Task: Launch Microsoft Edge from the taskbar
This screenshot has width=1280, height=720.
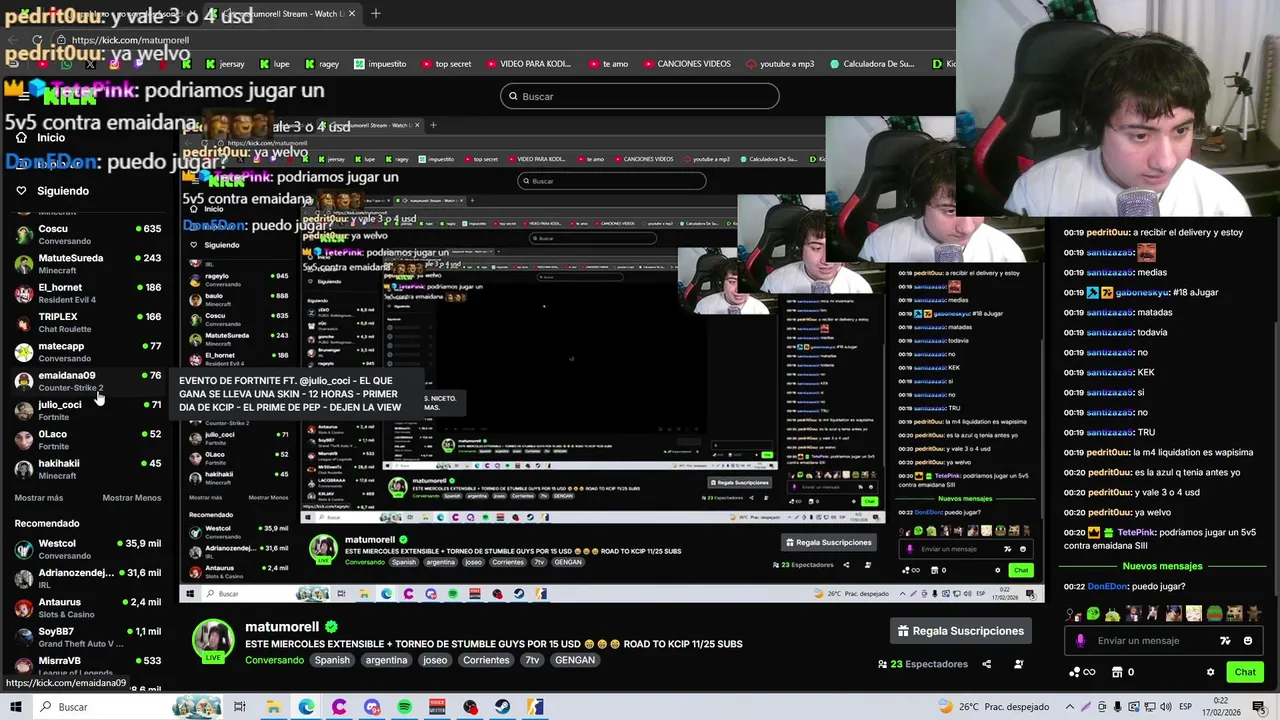Action: tap(306, 707)
